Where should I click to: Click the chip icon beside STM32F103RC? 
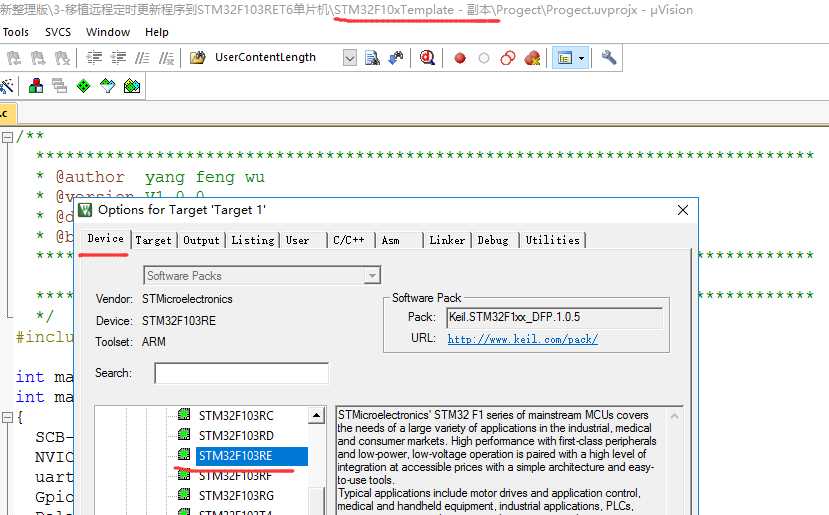(184, 414)
